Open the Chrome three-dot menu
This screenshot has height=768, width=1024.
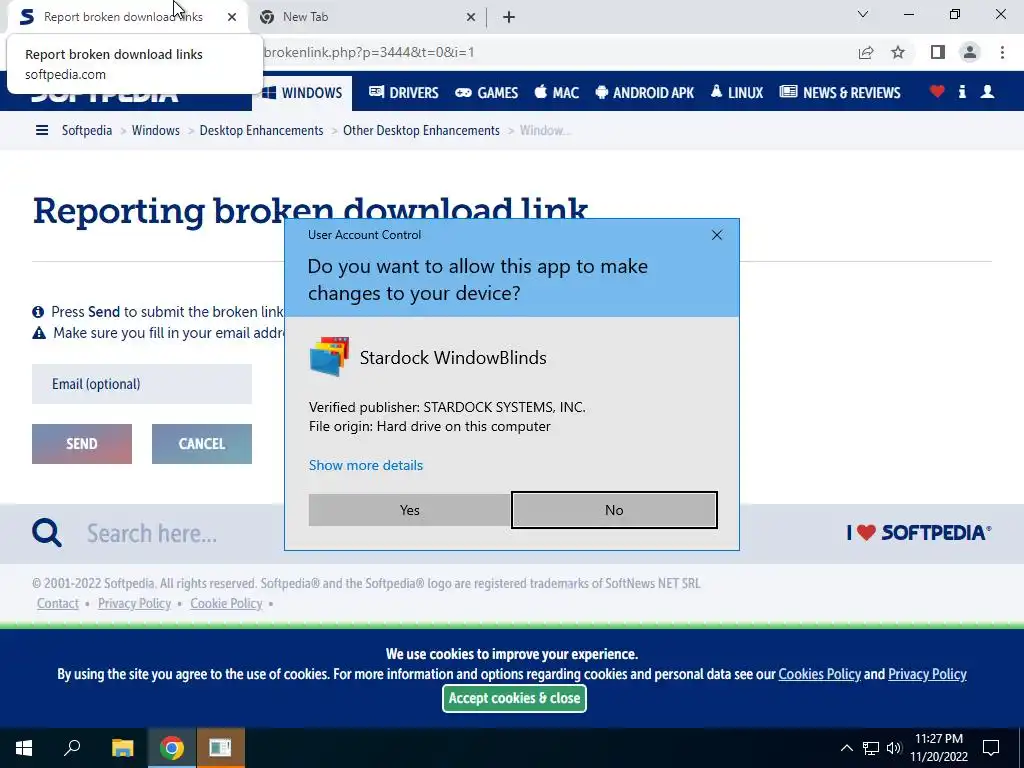1002,52
